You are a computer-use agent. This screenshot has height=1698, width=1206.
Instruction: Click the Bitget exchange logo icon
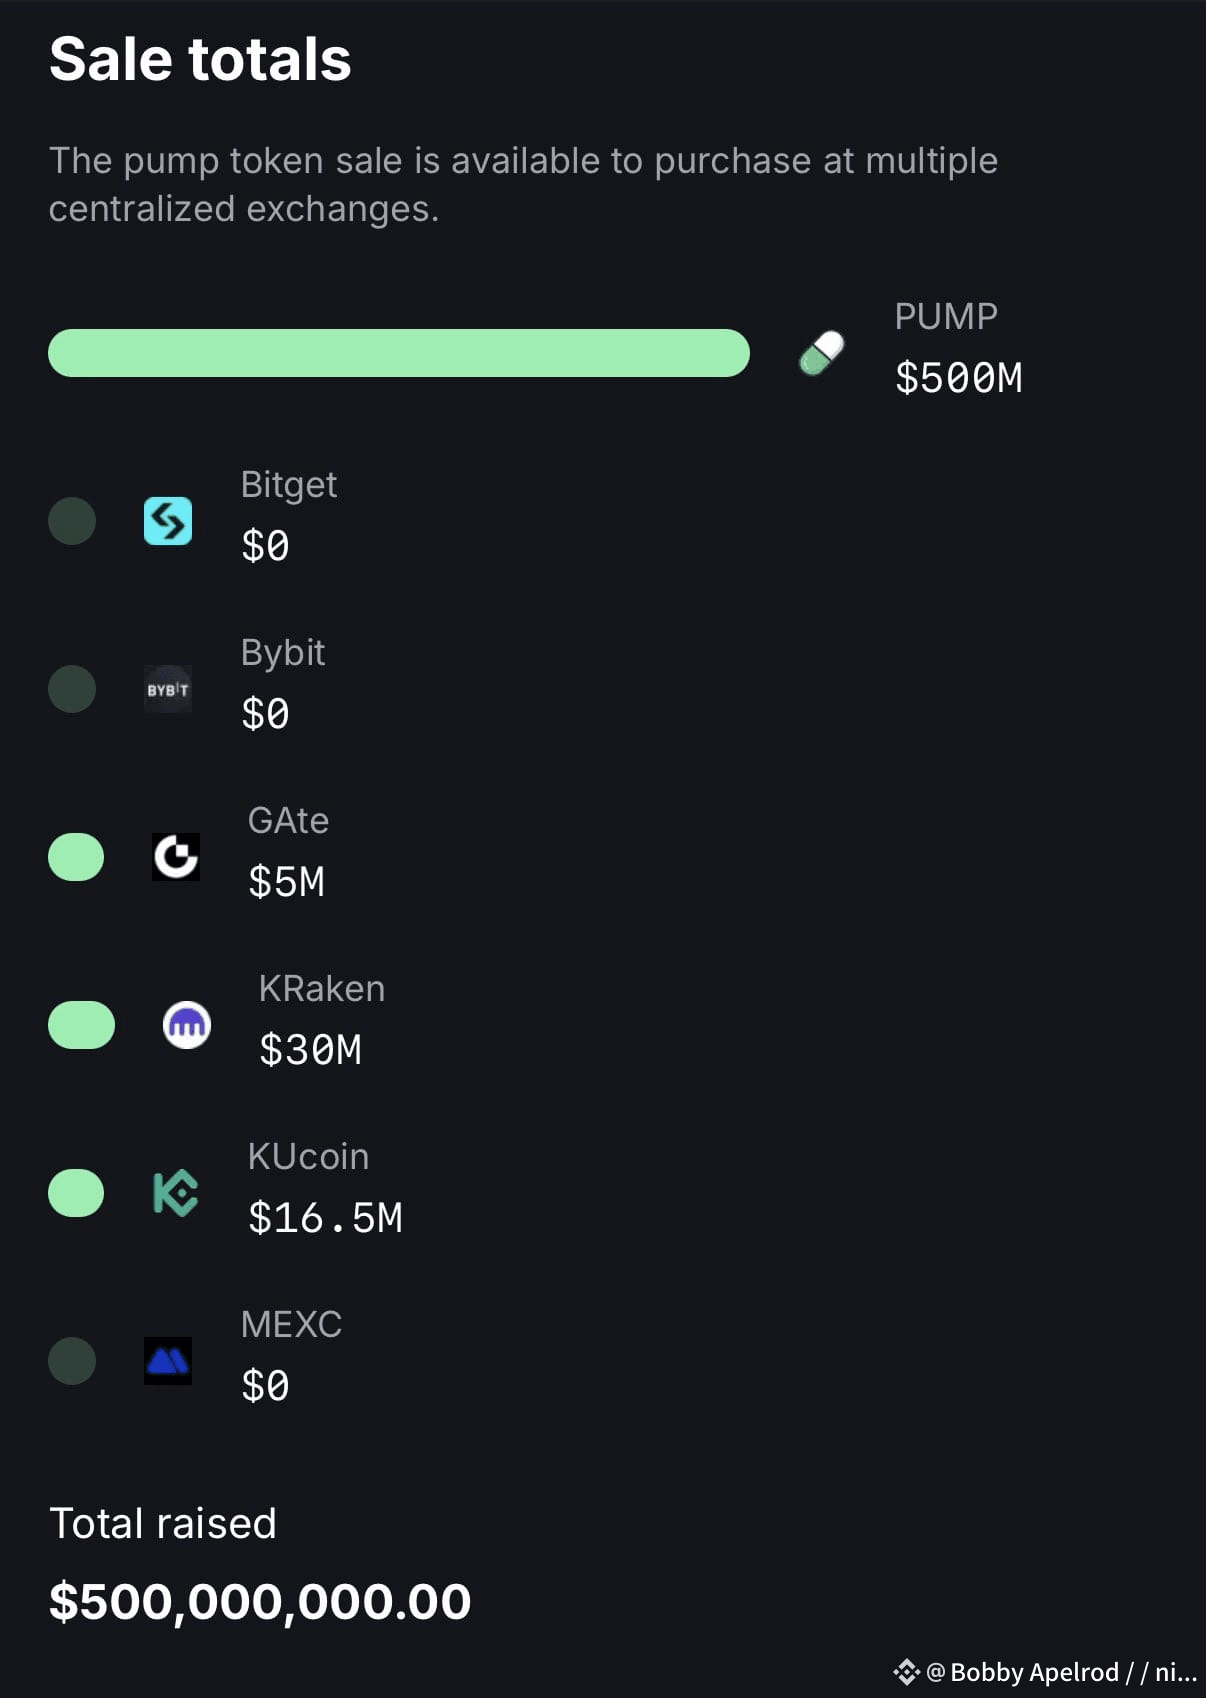[x=168, y=521]
